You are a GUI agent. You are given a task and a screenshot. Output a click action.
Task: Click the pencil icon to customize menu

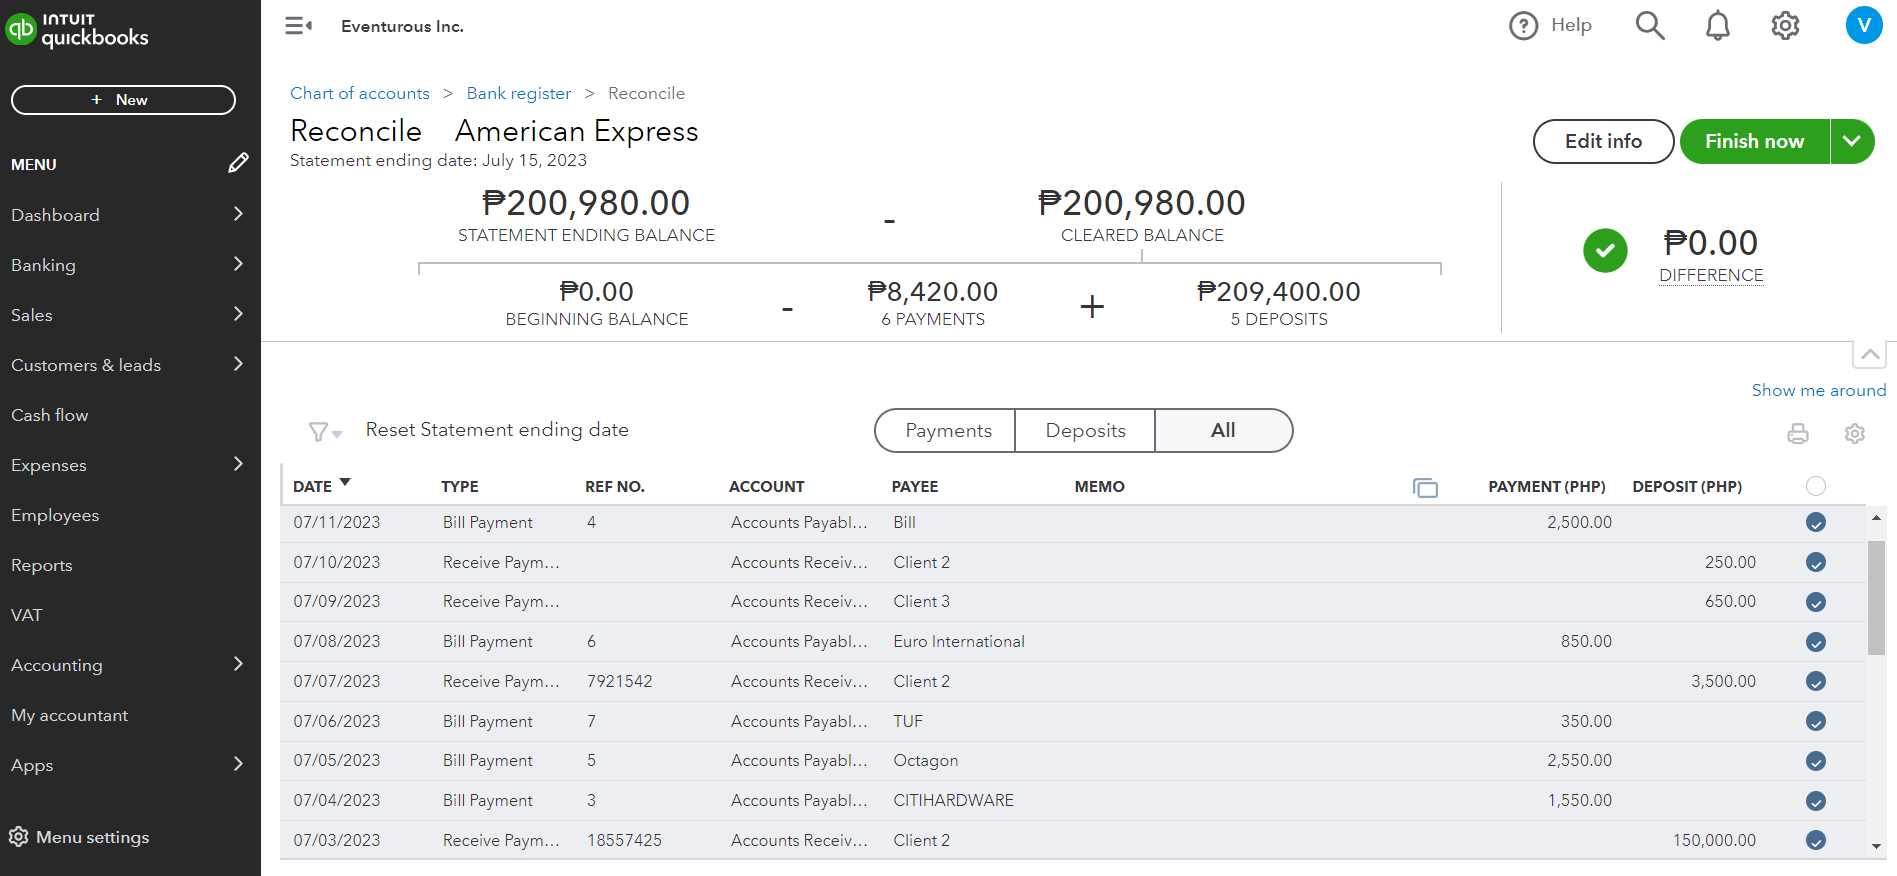(x=238, y=163)
